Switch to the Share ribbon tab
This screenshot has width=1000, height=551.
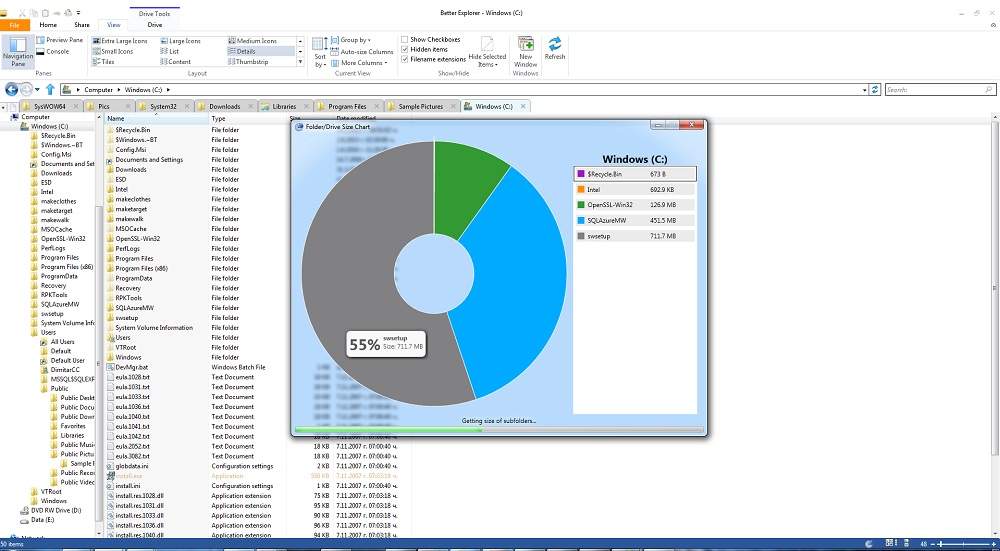point(82,25)
